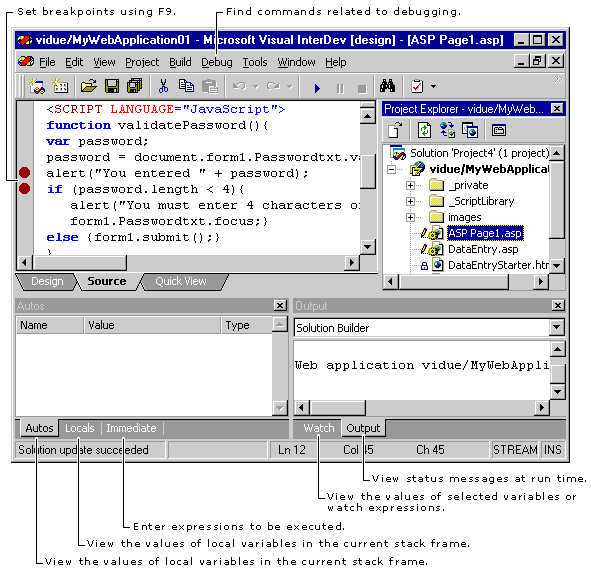Click the Break (pause) toolbar icon
The width and height of the screenshot is (591, 572).
tap(340, 89)
